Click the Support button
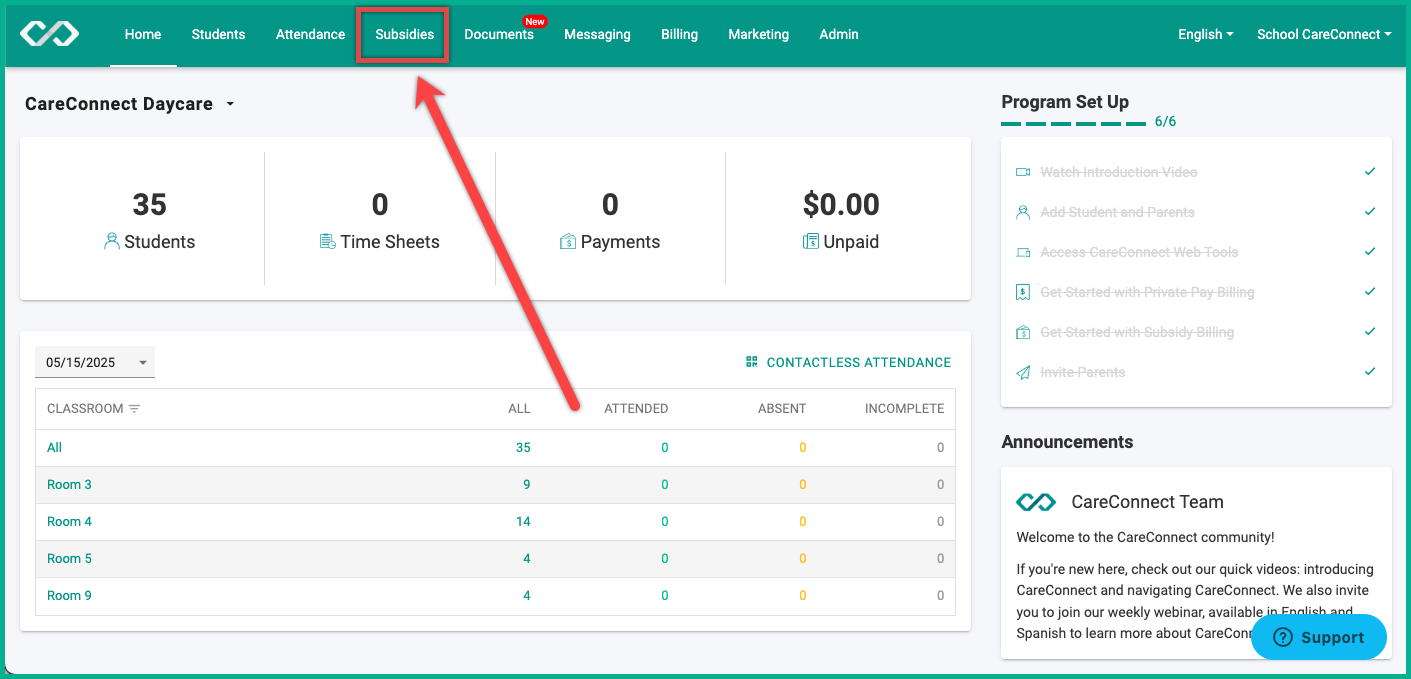1411x679 pixels. (x=1319, y=637)
